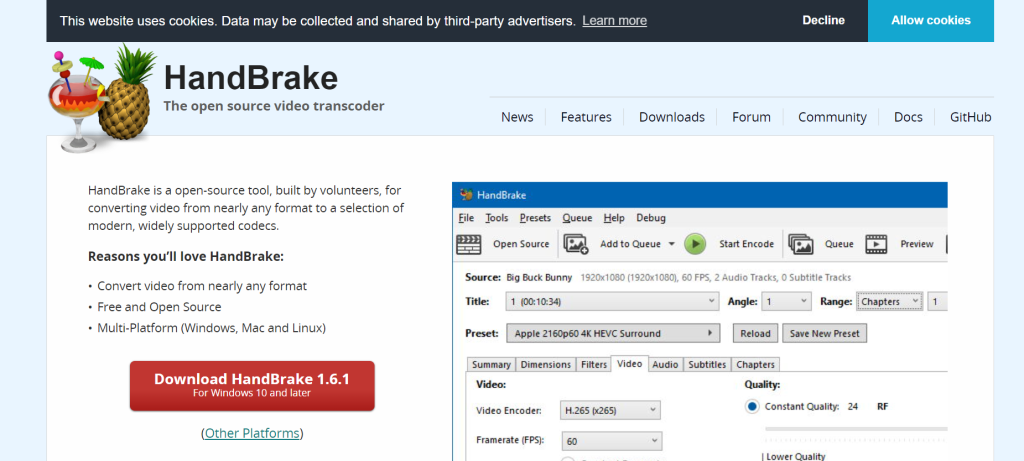The width and height of the screenshot is (1024, 461).
Task: Open the GitHub link
Action: tap(970, 117)
